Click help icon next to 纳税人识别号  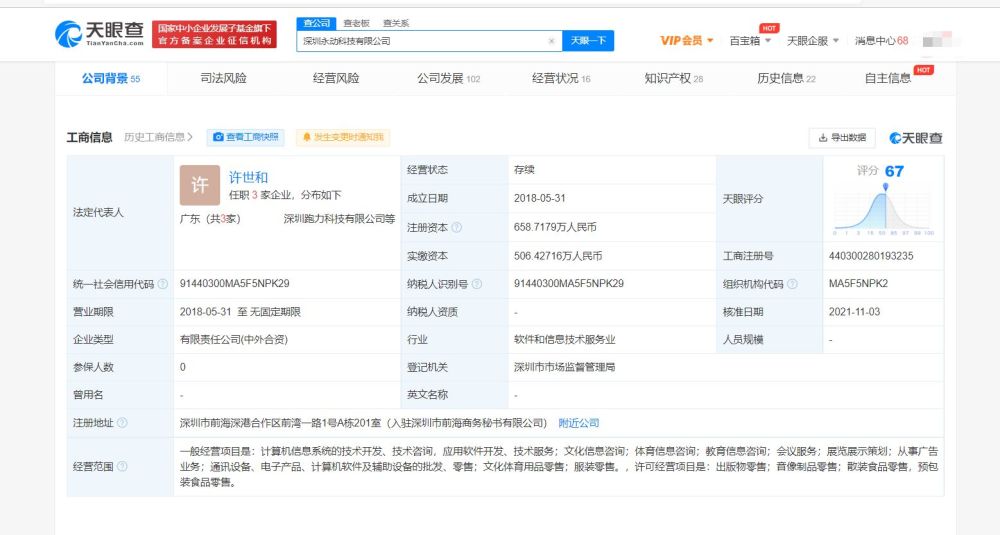pos(476,284)
